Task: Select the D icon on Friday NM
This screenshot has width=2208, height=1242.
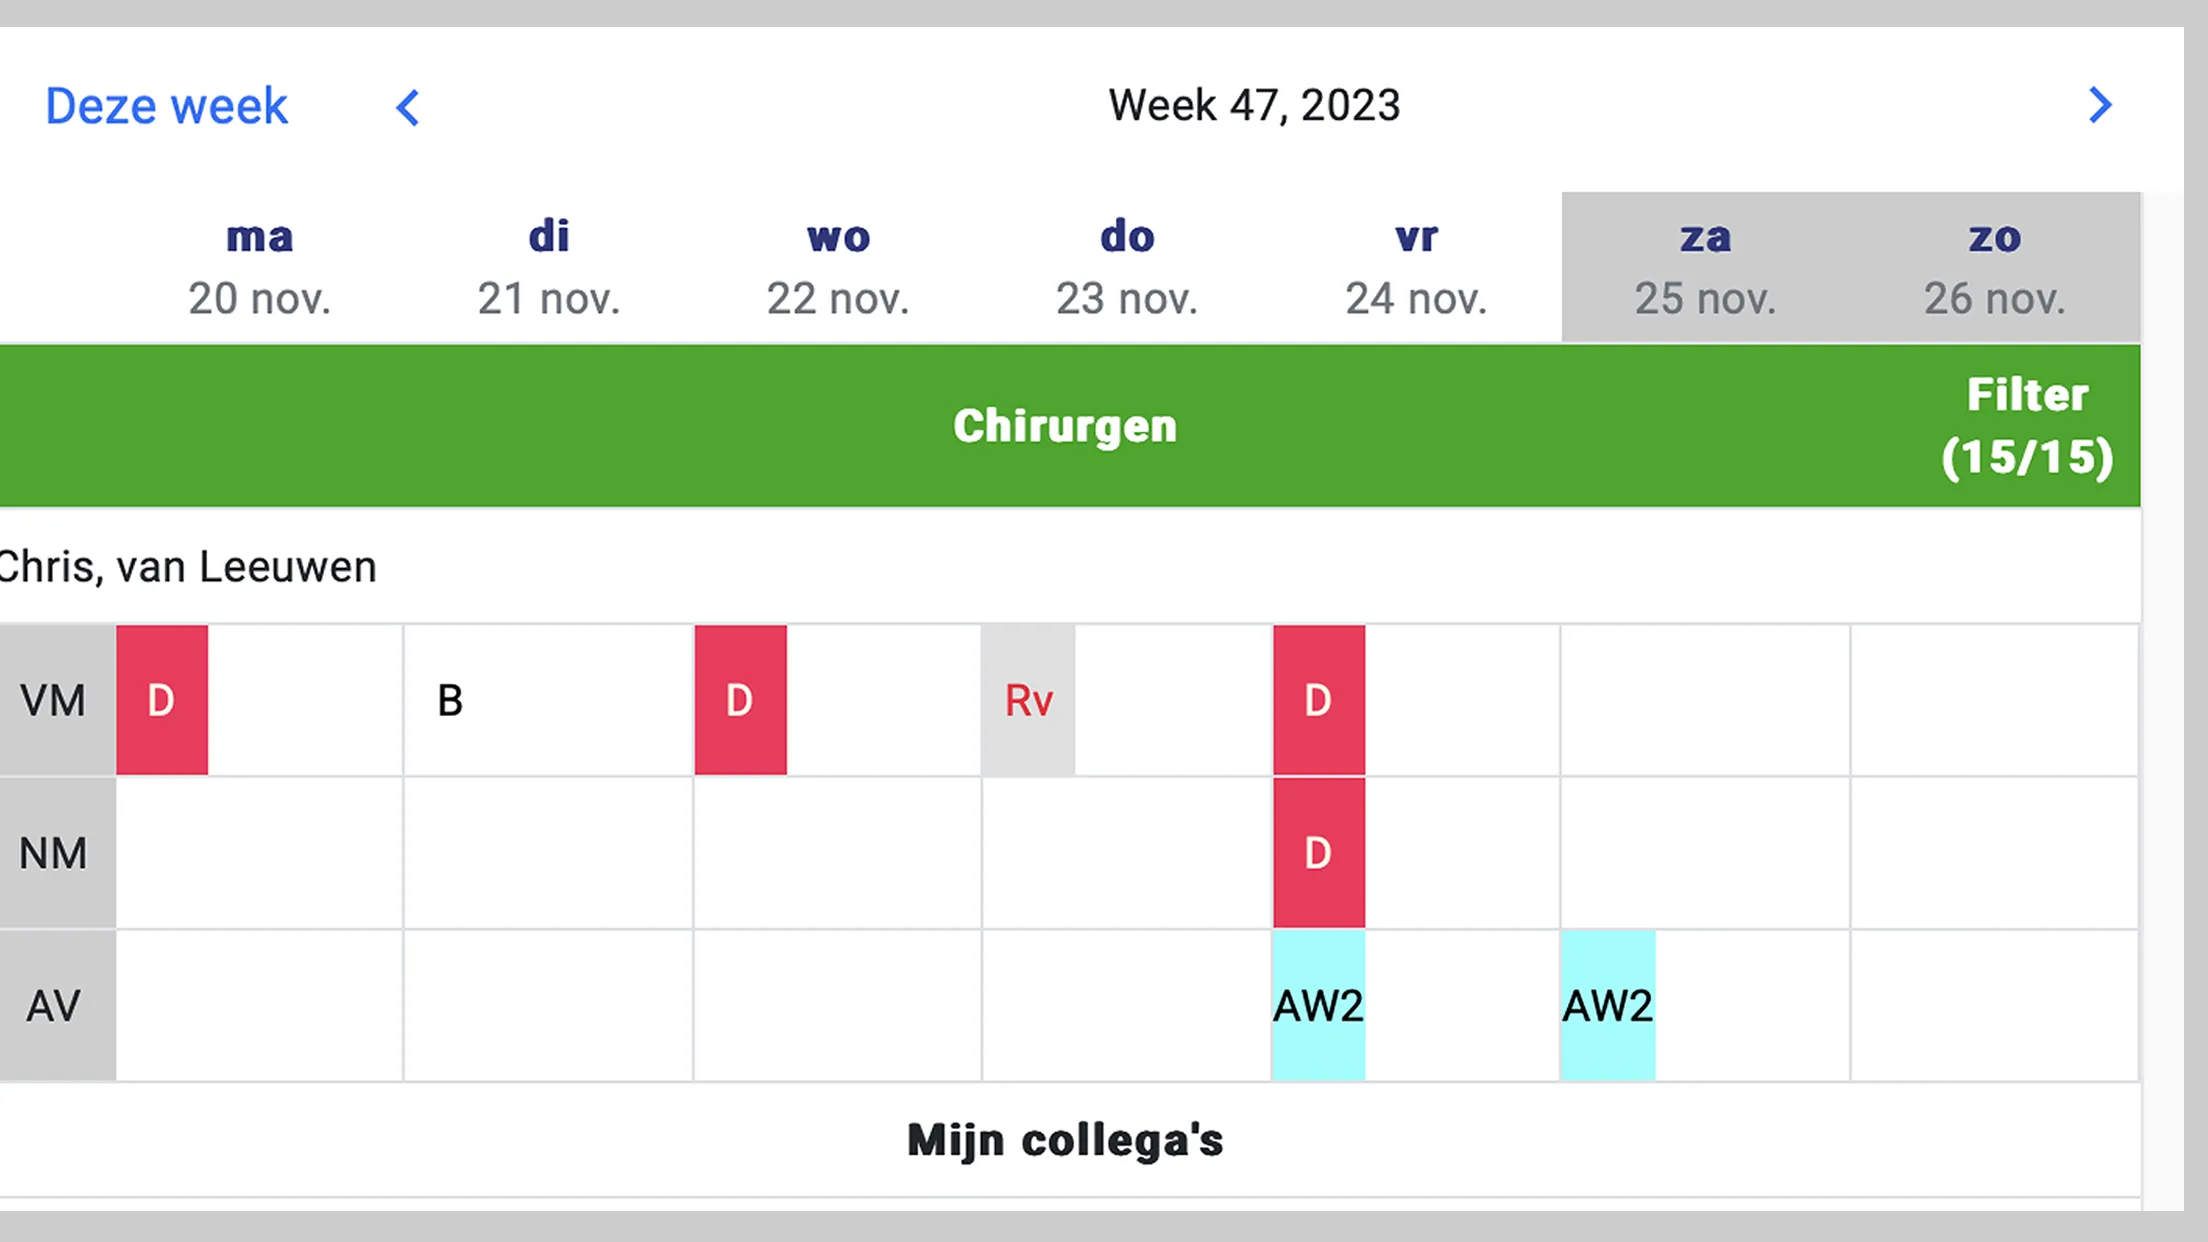Action: [1318, 852]
